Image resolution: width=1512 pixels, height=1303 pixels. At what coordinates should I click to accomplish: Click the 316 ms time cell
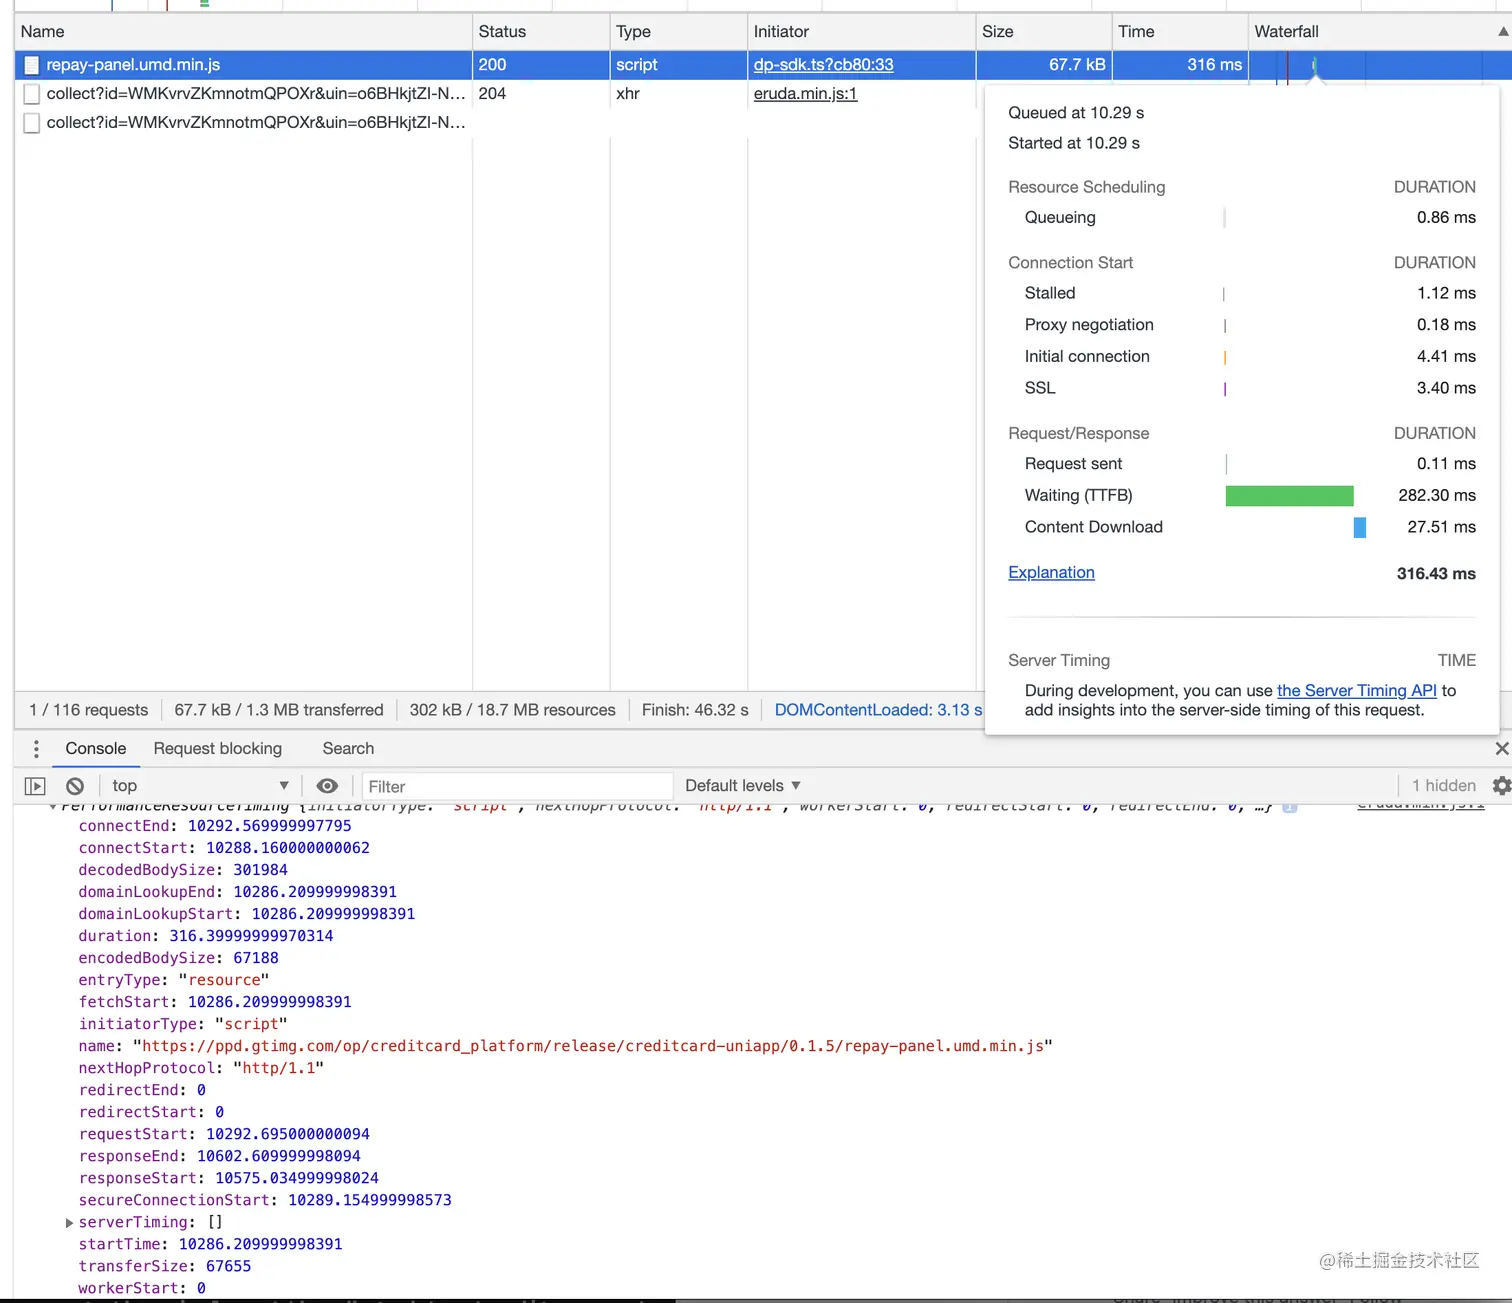pyautogui.click(x=1214, y=65)
